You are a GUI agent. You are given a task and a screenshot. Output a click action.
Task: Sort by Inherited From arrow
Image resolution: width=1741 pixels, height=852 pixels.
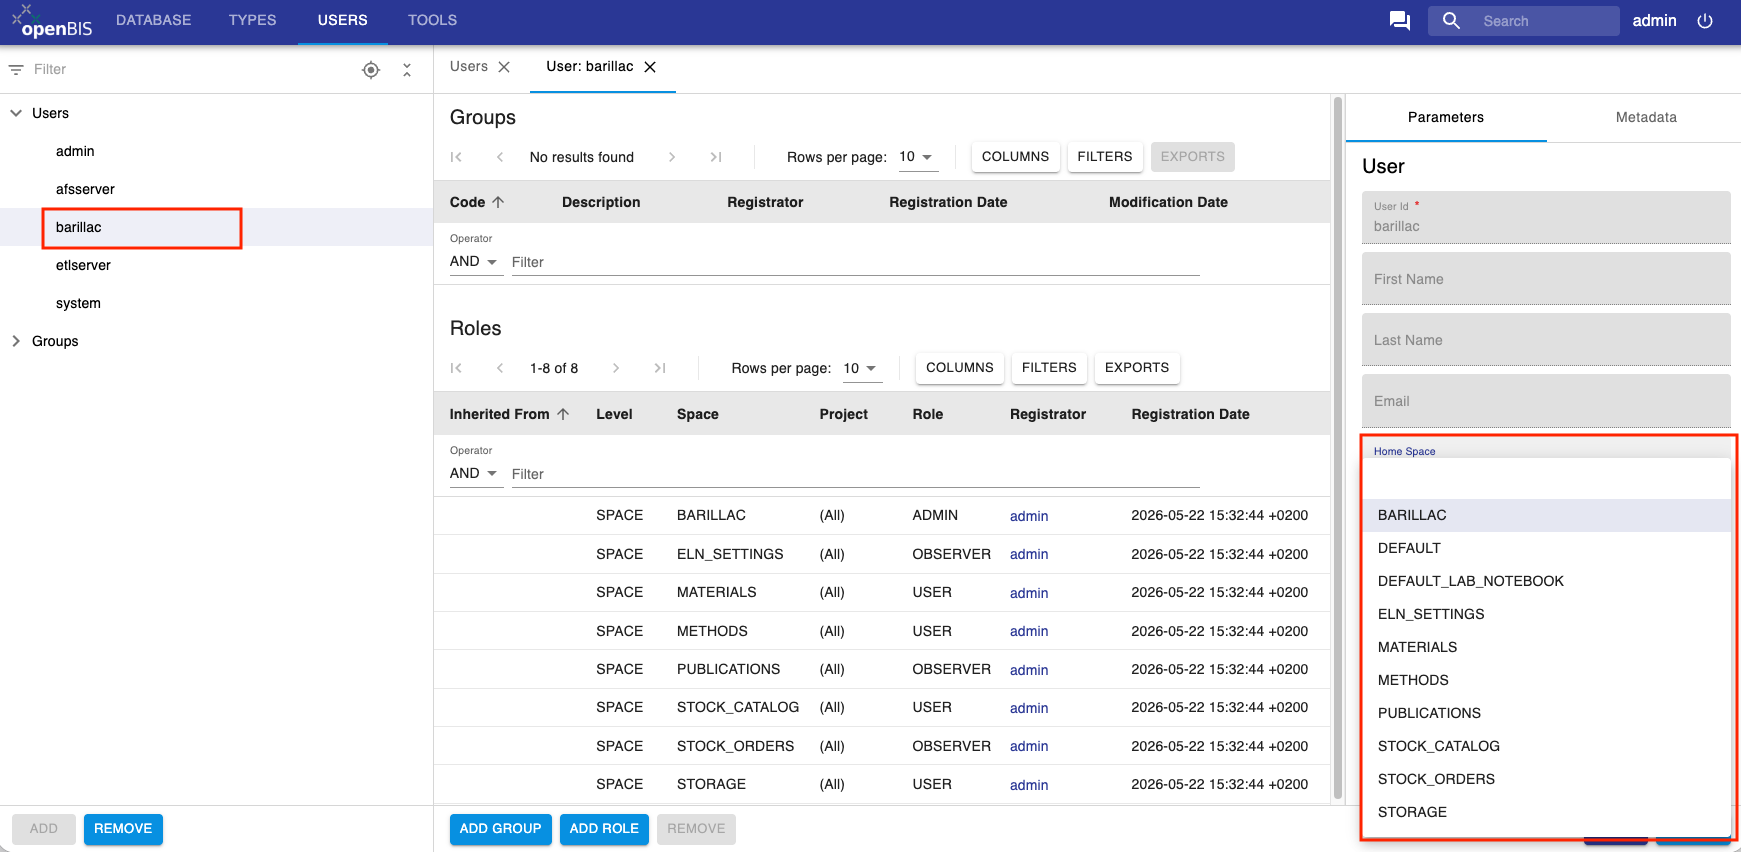pos(563,414)
